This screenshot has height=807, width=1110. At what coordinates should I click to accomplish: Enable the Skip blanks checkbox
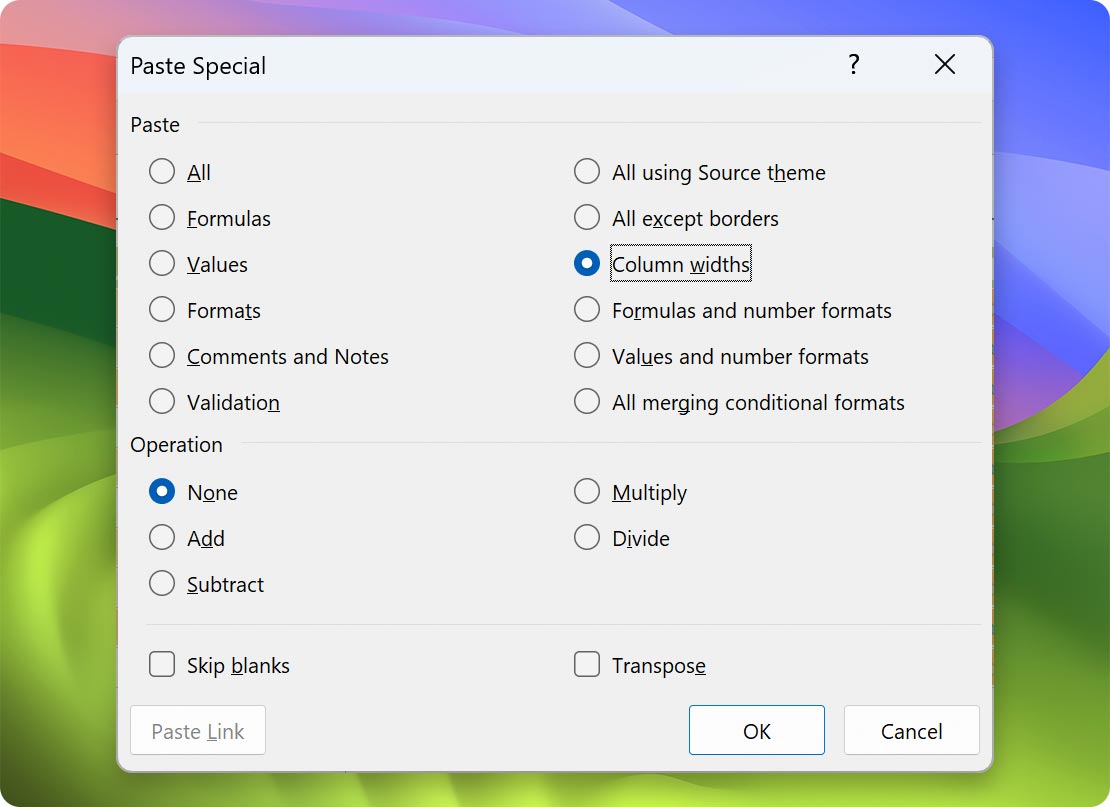tap(162, 665)
